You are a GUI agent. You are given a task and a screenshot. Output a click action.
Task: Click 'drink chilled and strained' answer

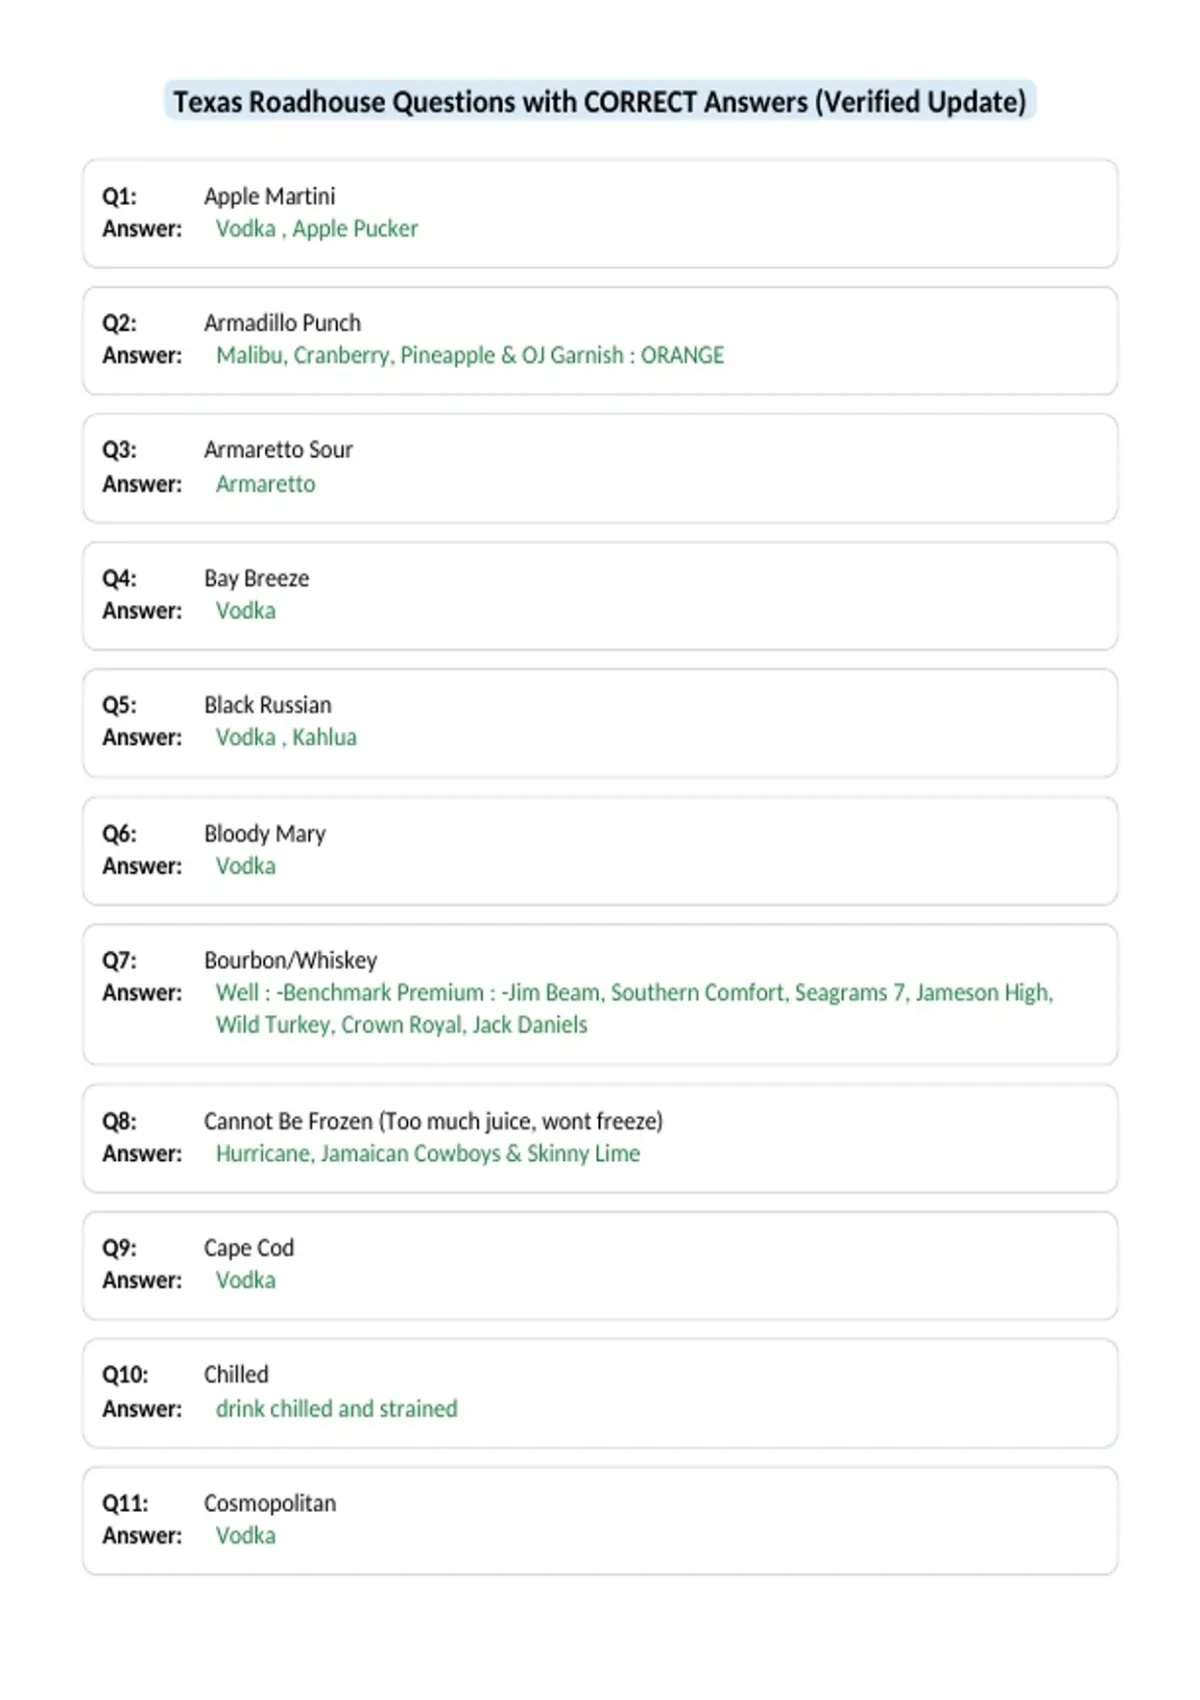coord(337,1409)
